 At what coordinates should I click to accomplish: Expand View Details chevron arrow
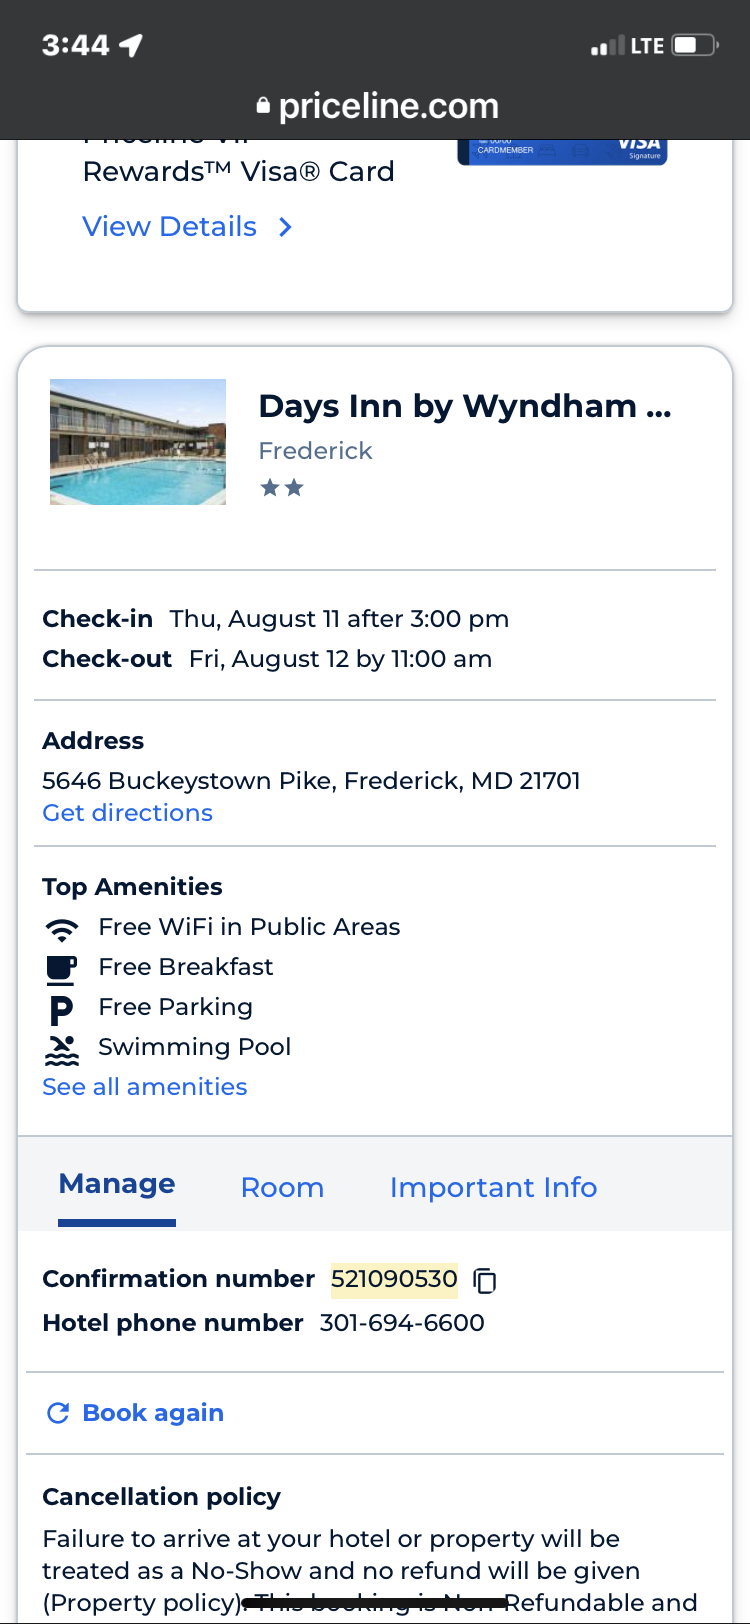pos(286,227)
